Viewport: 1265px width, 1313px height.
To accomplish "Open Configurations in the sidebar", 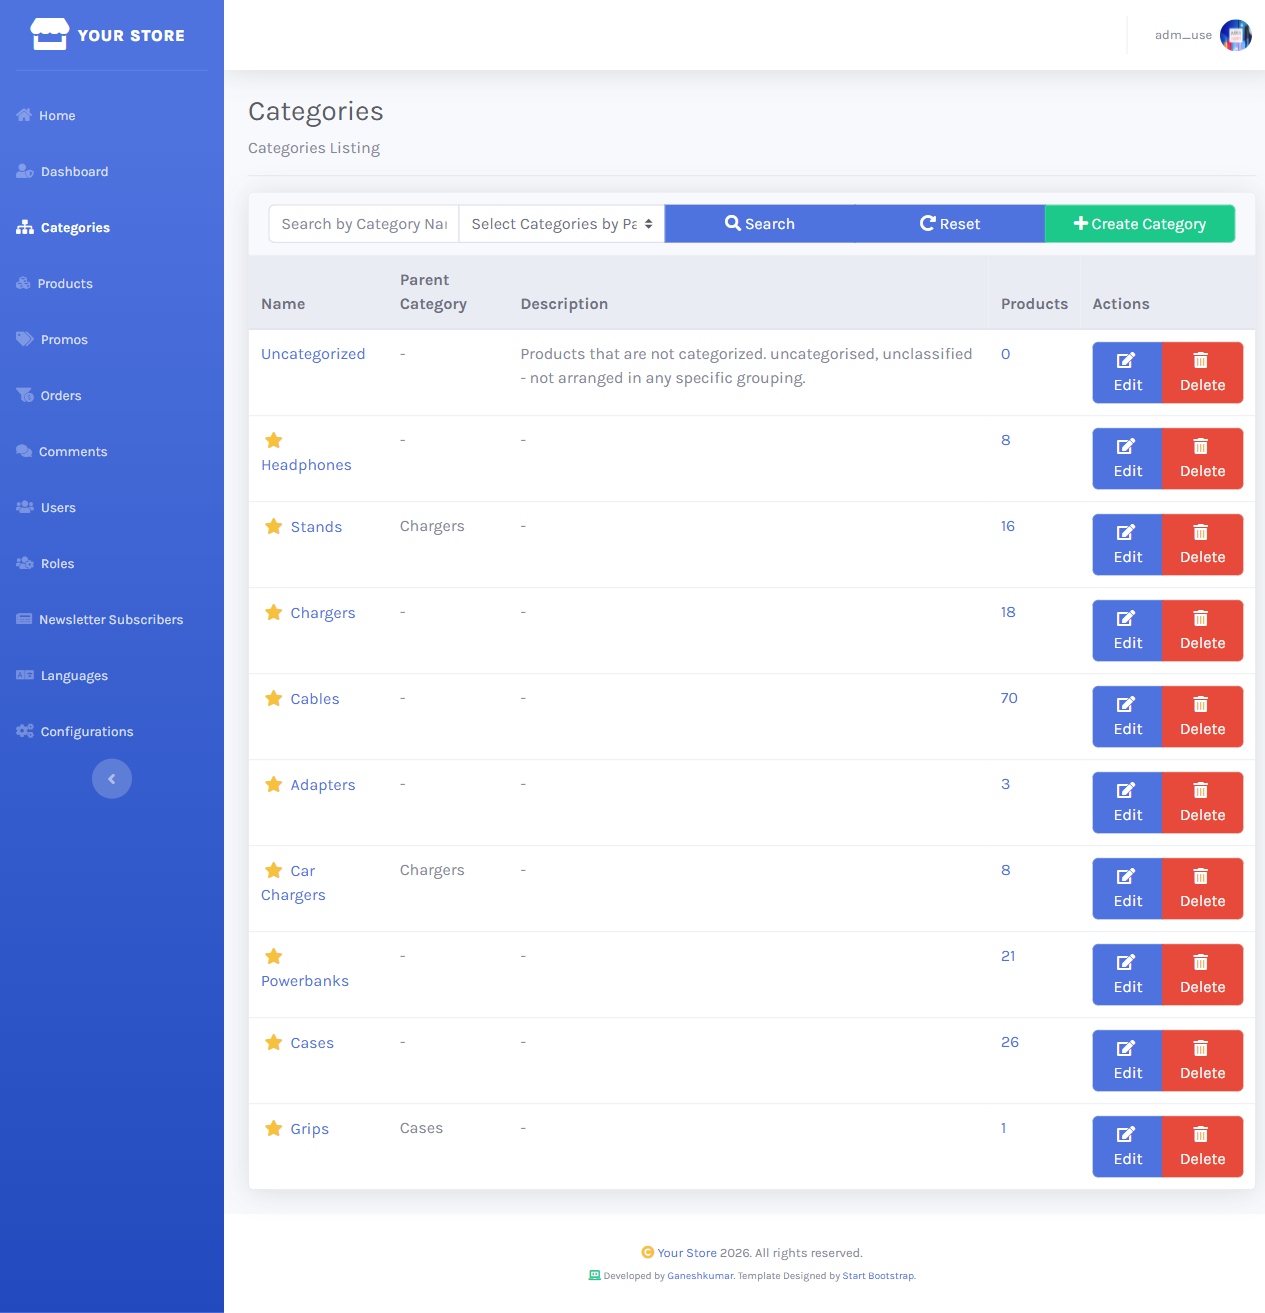I will coord(75,731).
